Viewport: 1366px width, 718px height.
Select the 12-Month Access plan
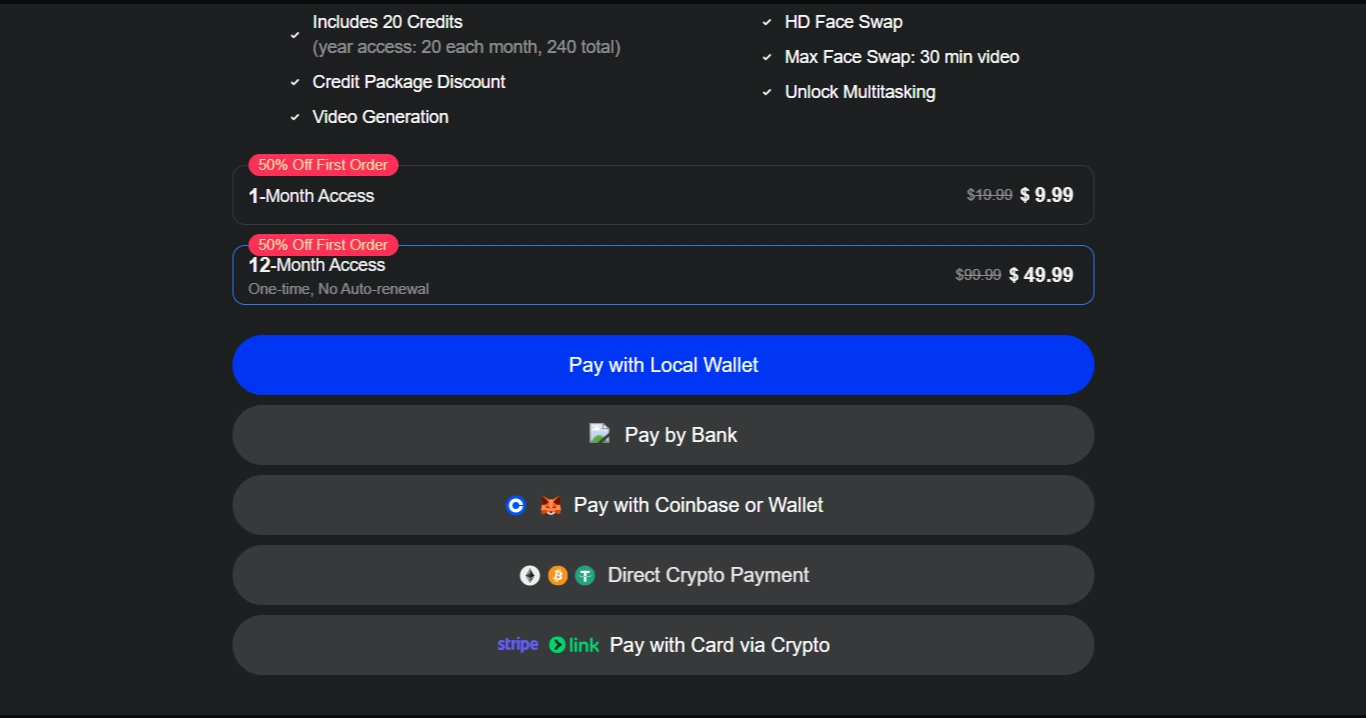pos(663,274)
